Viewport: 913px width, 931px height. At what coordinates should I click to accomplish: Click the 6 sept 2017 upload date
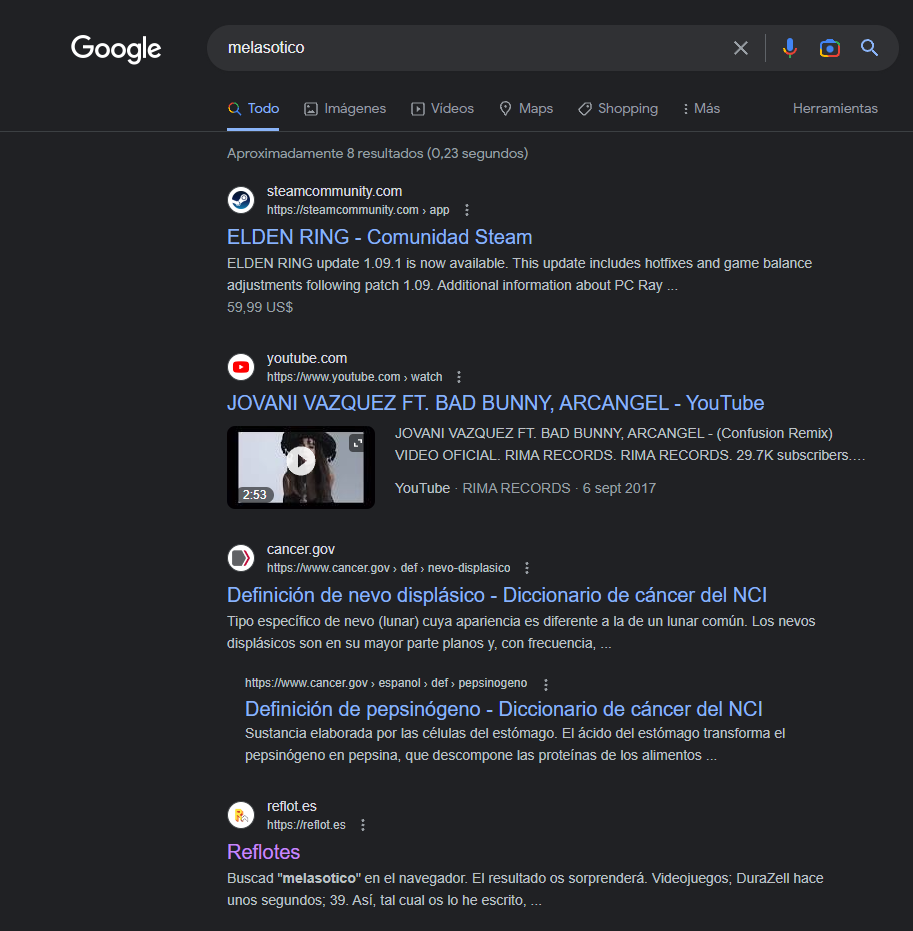[x=619, y=488]
